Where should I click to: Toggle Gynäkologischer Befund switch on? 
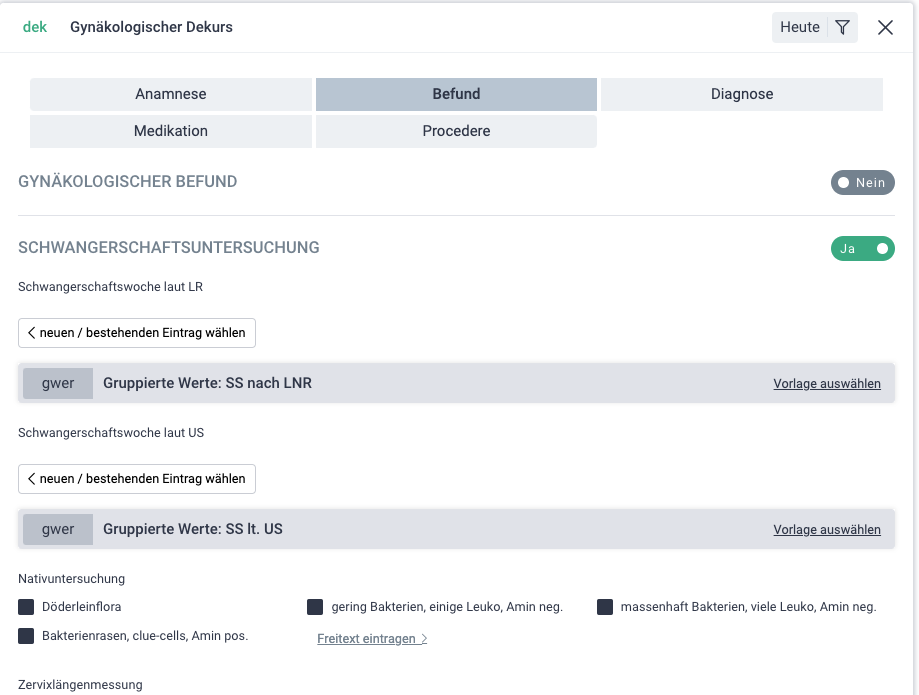click(x=862, y=183)
